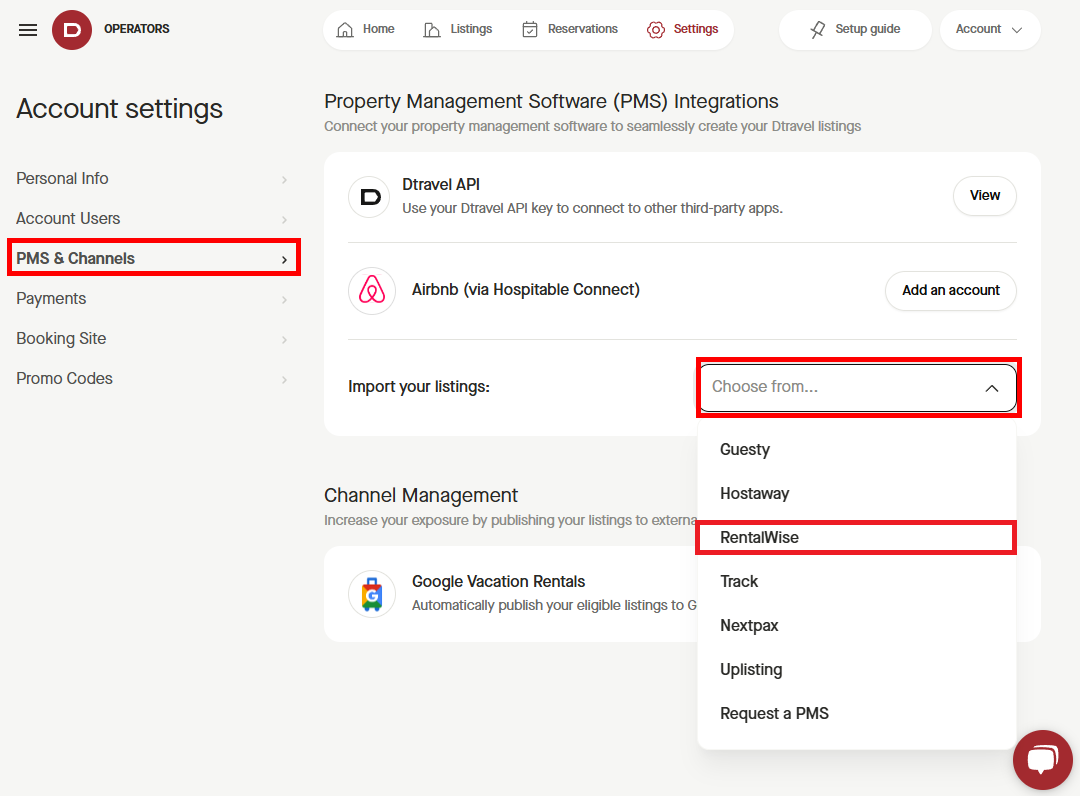Click the Dtravel red logo
Screen dimensions: 1080x796
pos(72,30)
